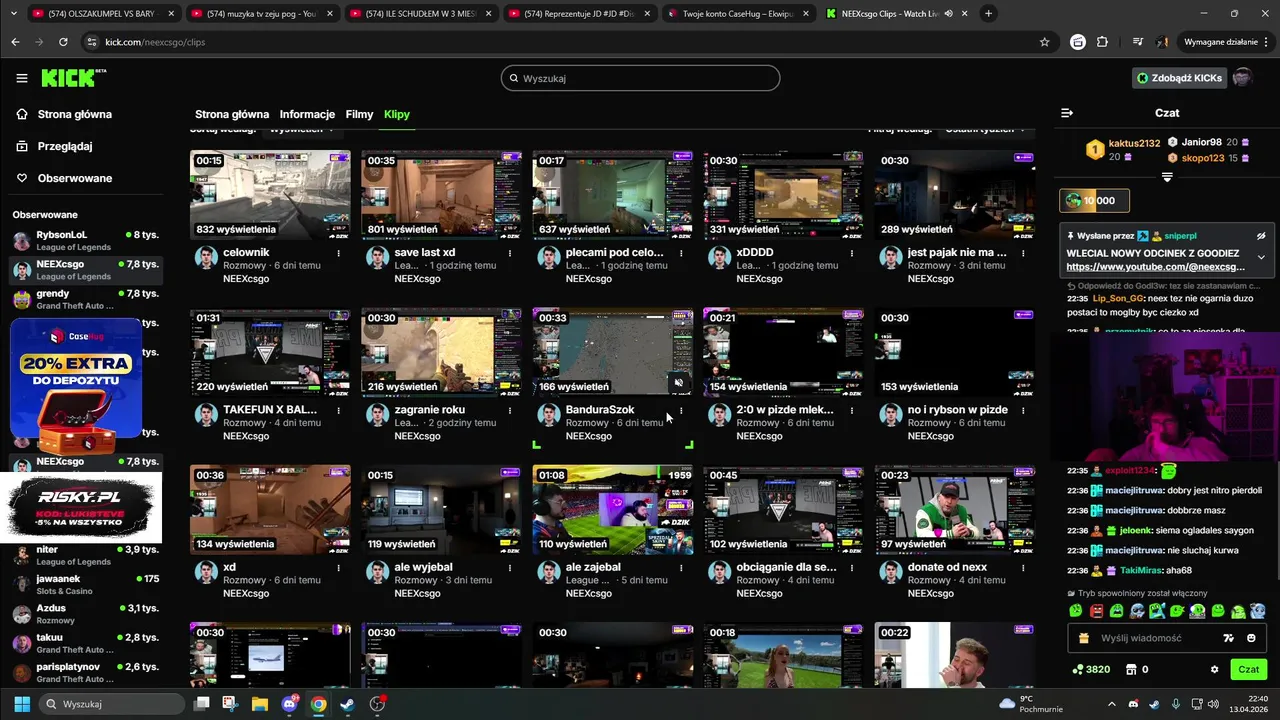The height and width of the screenshot is (720, 1280).
Task: Click the zagranie roku clip title
Action: tap(430, 410)
